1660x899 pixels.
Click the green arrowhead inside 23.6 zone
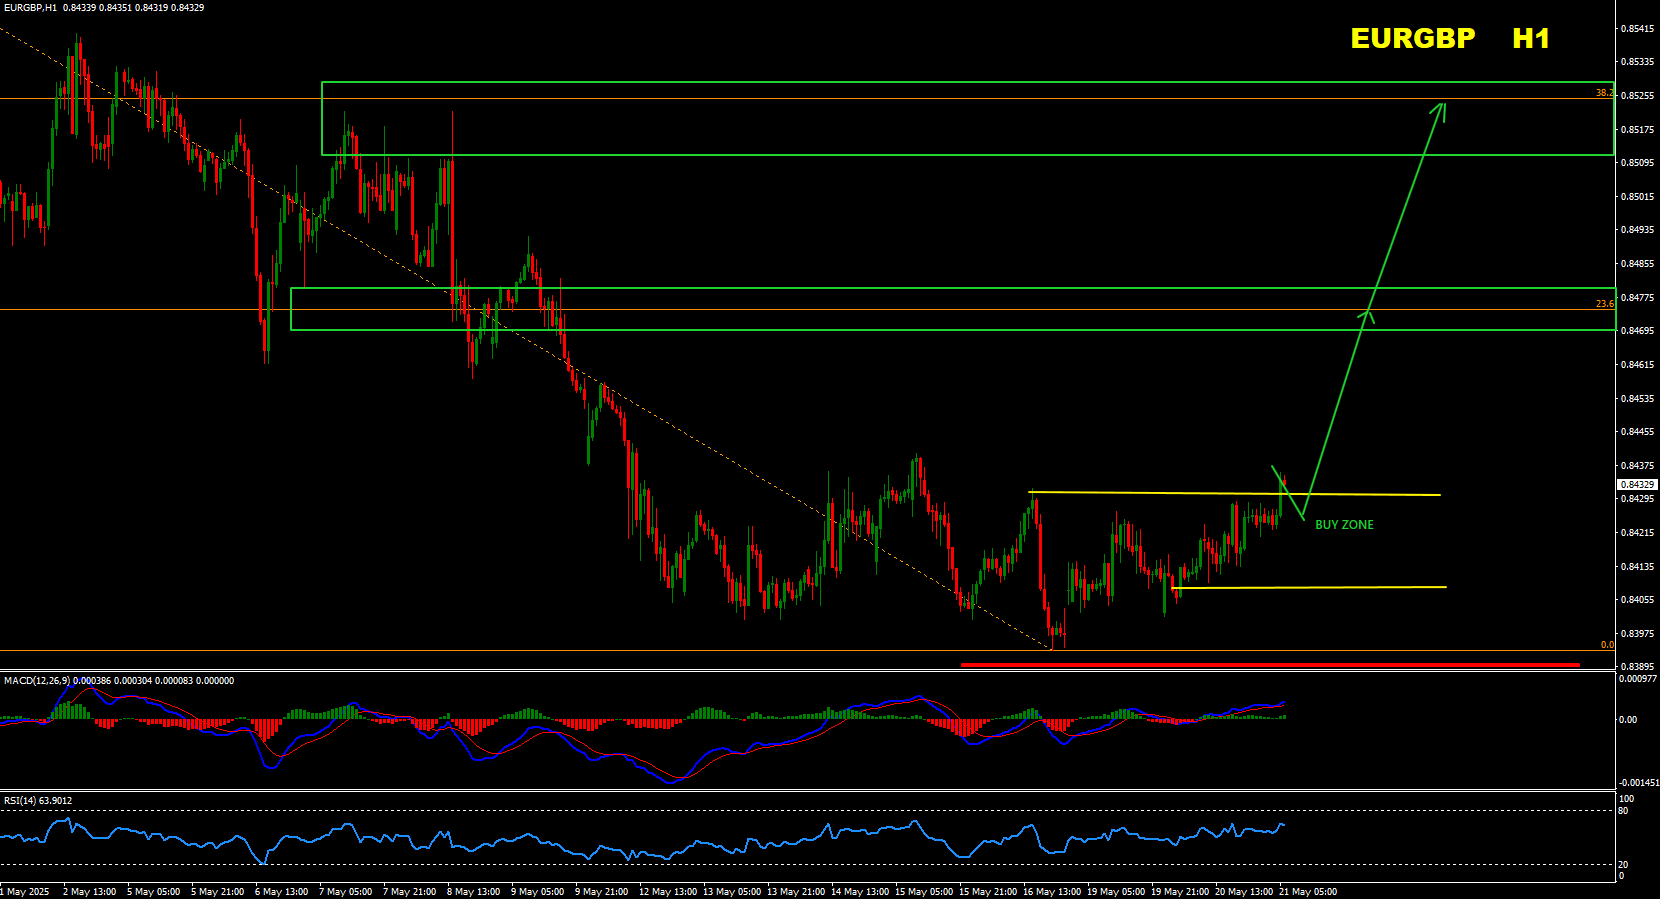coord(1366,316)
